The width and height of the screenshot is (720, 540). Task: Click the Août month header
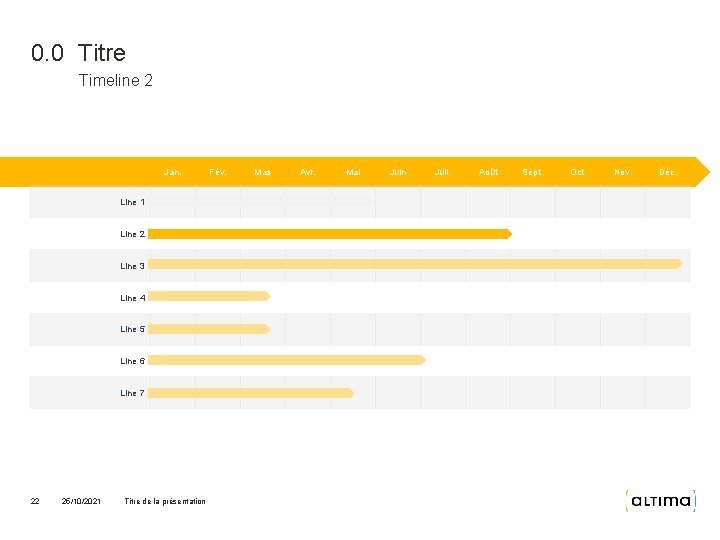coord(489,172)
